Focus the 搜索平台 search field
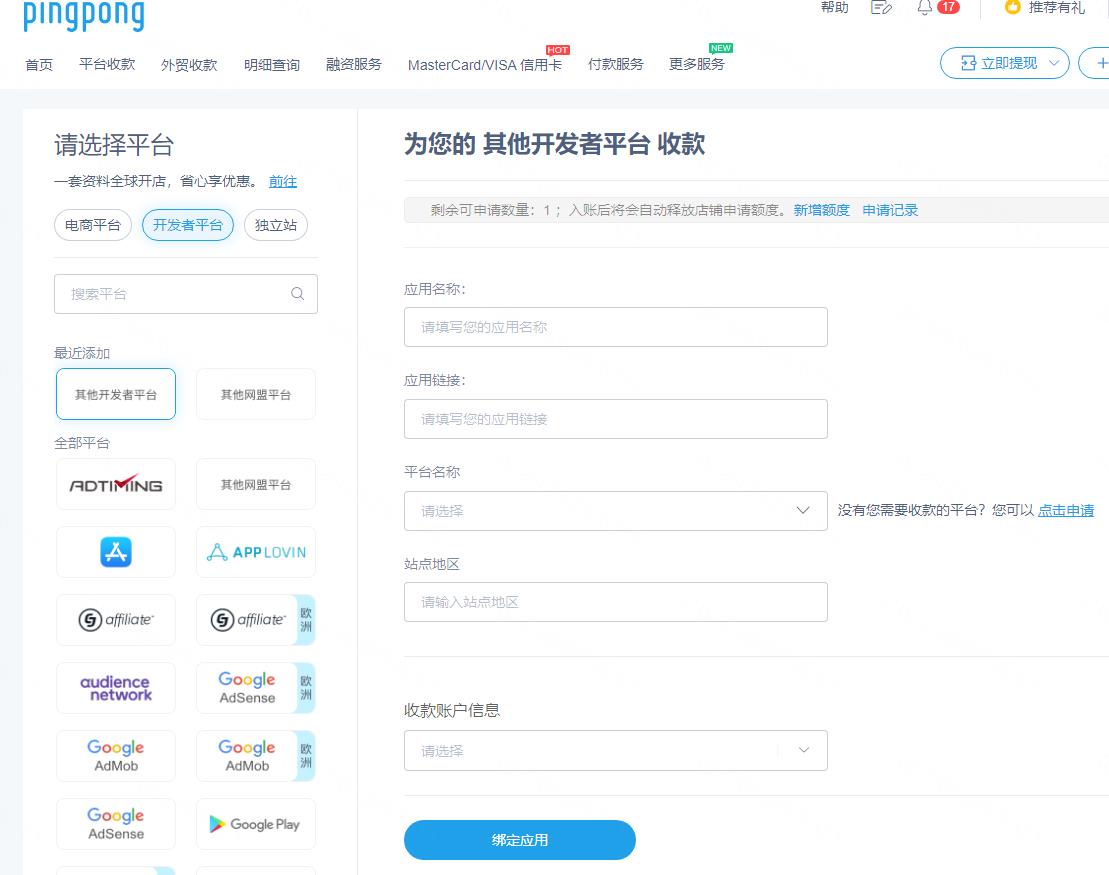 tap(186, 294)
